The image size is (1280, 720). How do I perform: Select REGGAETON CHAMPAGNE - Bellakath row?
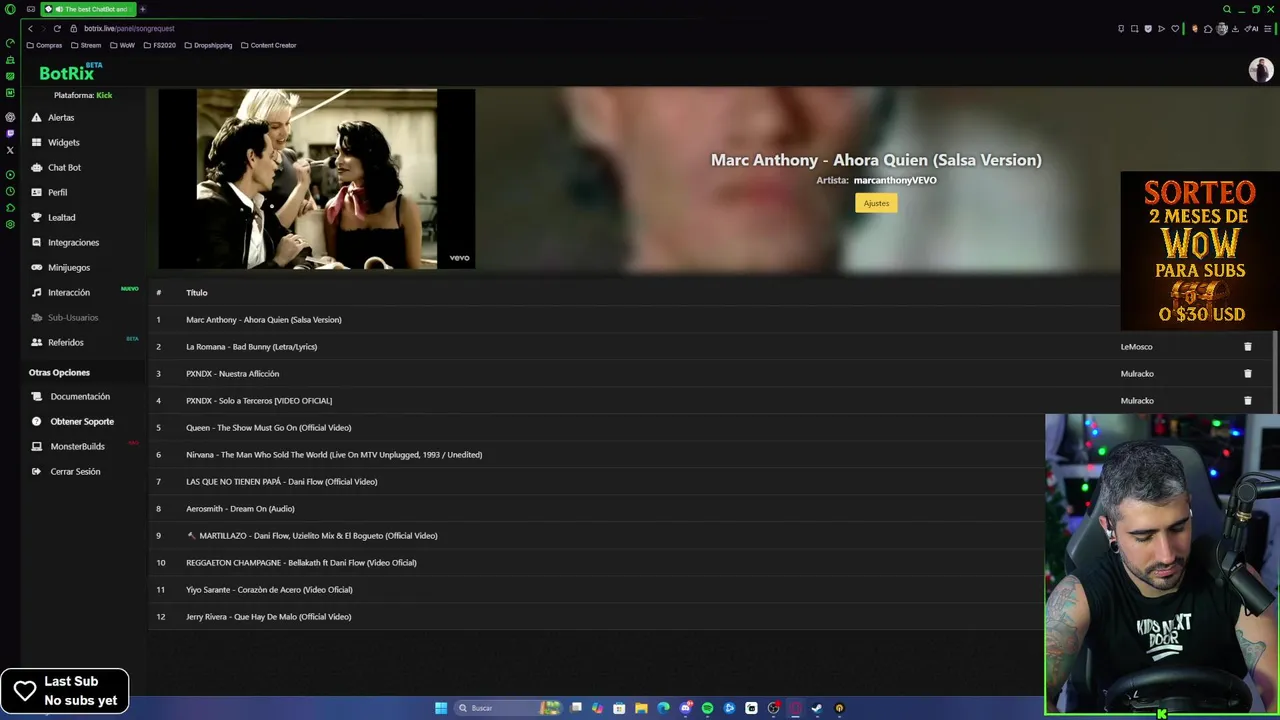pos(596,563)
